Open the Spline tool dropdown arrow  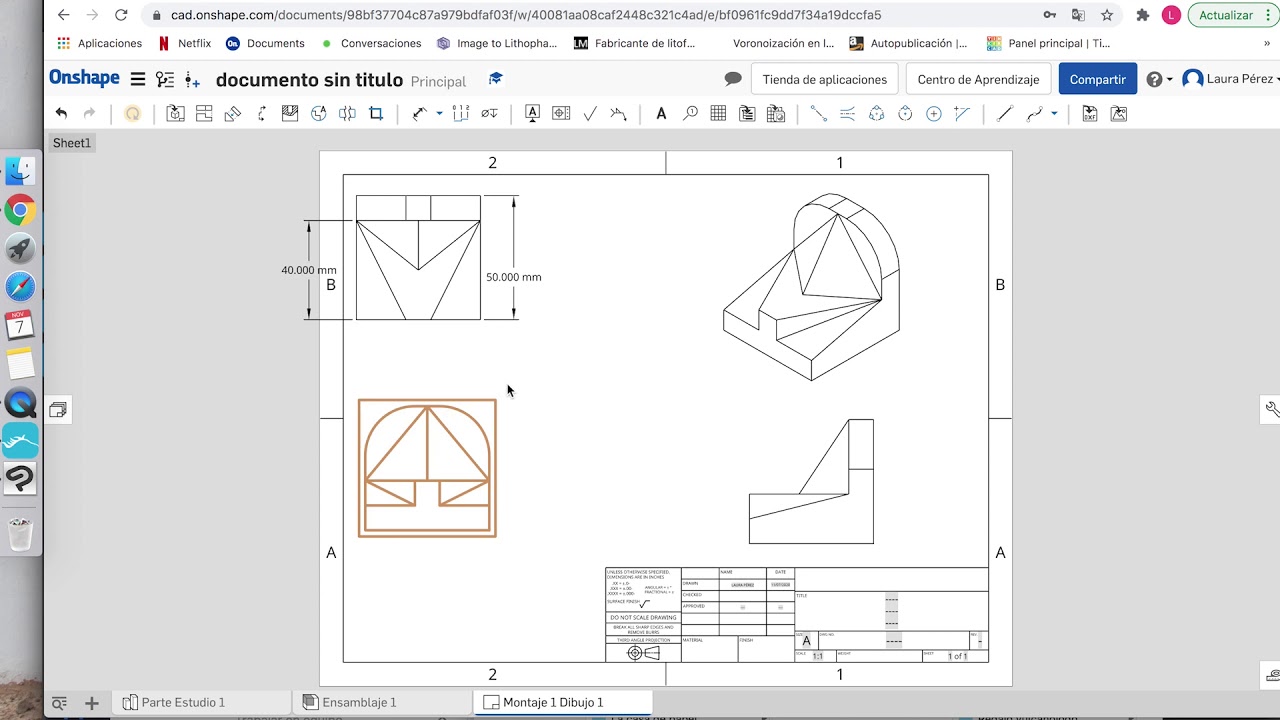point(1054,114)
